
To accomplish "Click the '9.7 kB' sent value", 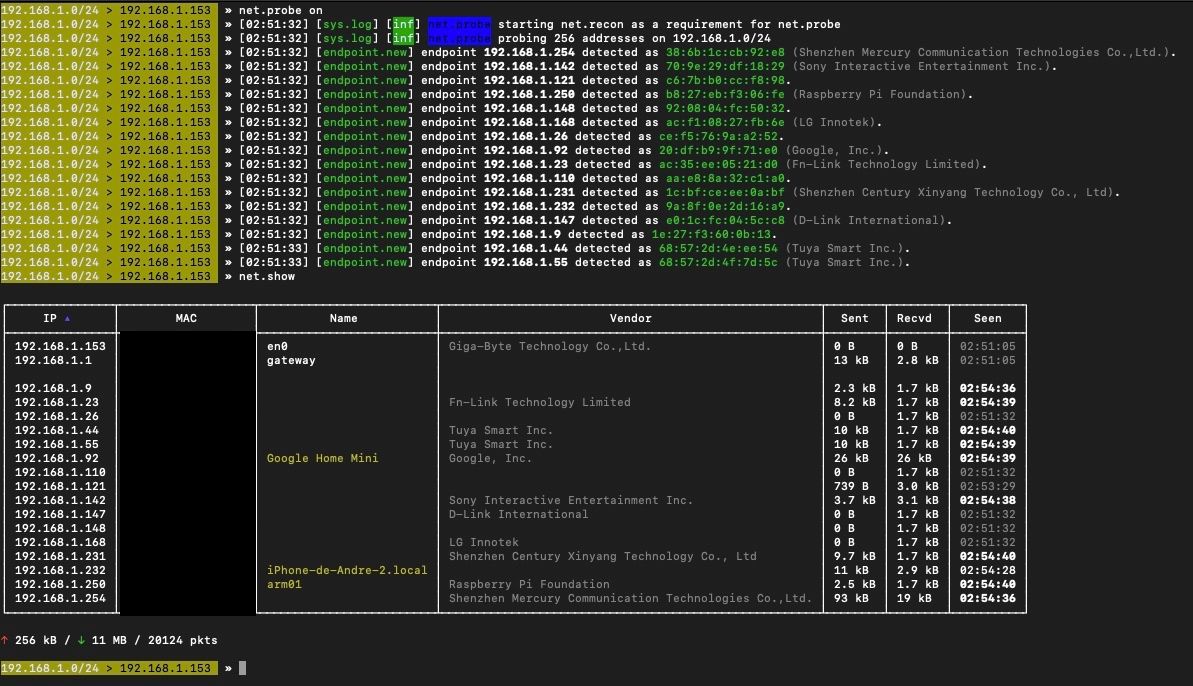I will coord(854,557).
